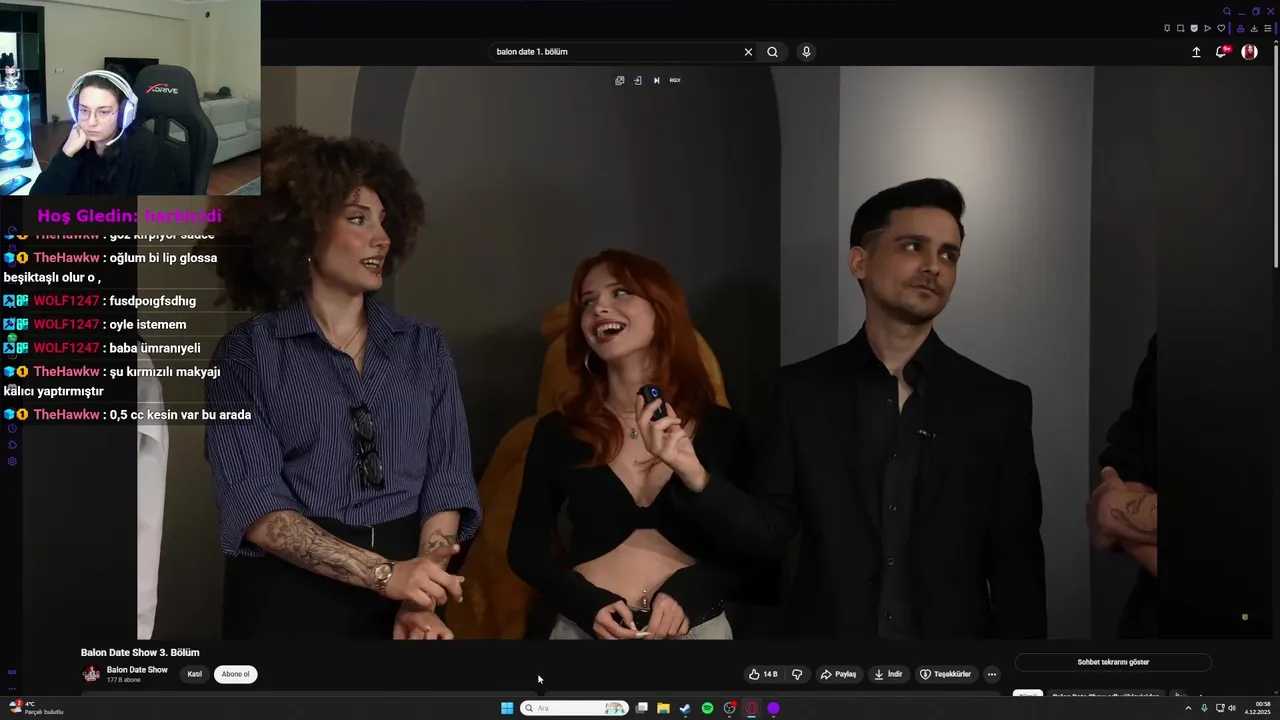Start voice search with the microphone icon

(x=806, y=52)
